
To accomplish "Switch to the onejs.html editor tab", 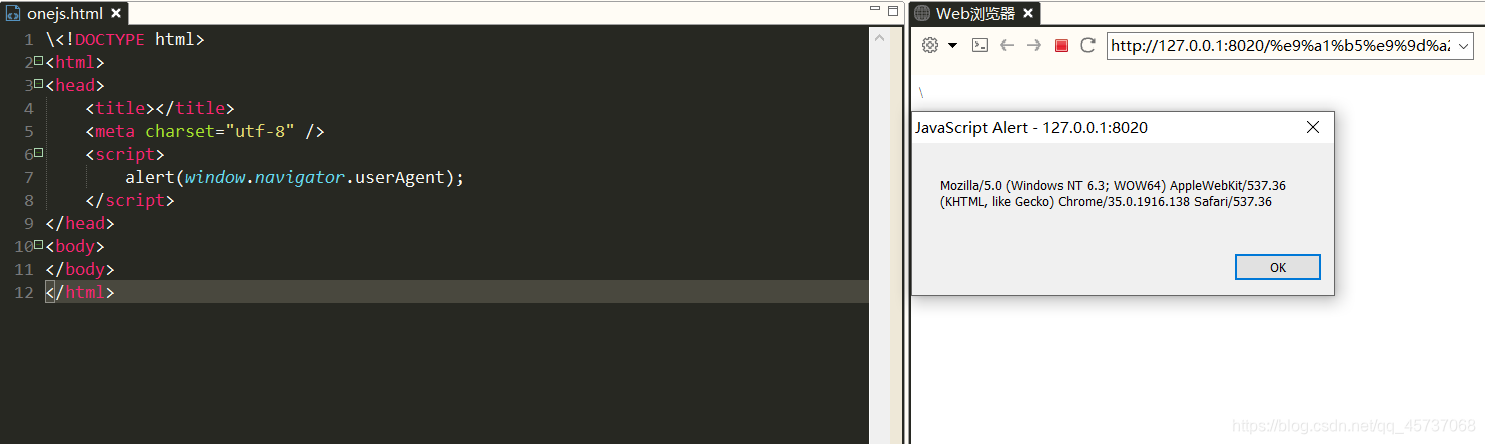I will click(64, 14).
